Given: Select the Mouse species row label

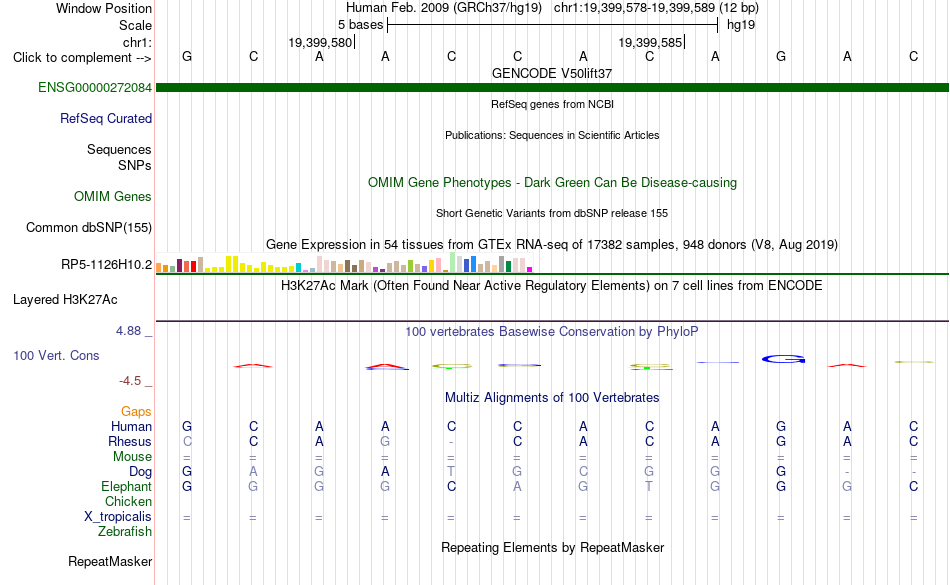Looking at the screenshot, I should click(132, 457).
